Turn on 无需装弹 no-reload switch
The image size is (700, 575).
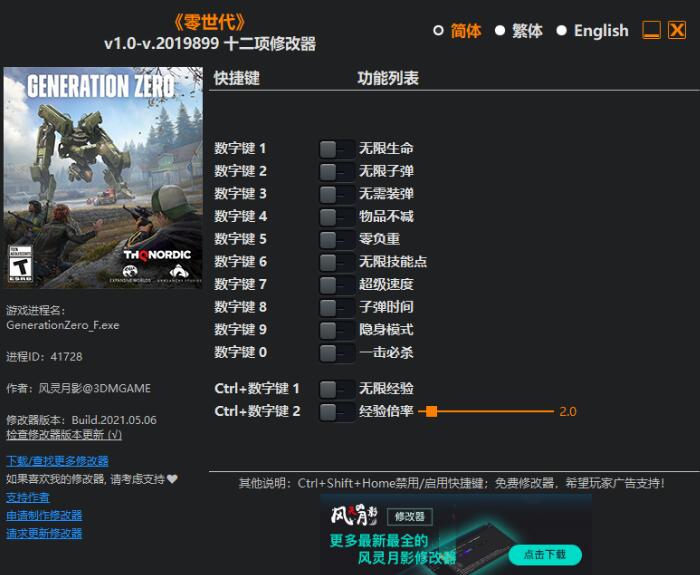[x=337, y=195]
